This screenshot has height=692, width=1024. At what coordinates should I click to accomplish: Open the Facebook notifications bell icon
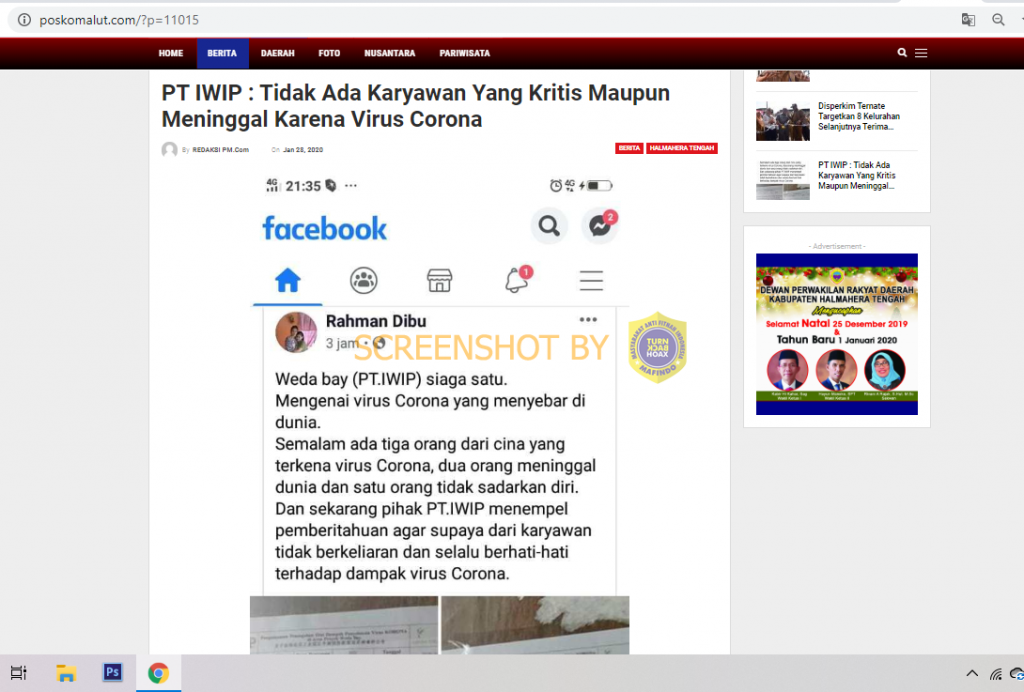[517, 279]
